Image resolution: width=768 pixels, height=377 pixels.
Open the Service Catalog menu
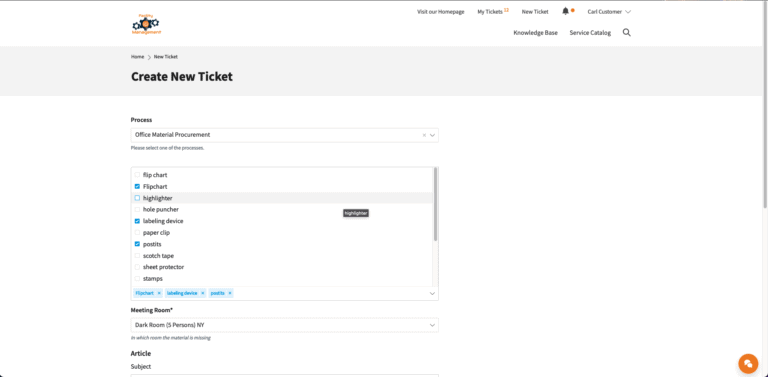[x=590, y=33]
